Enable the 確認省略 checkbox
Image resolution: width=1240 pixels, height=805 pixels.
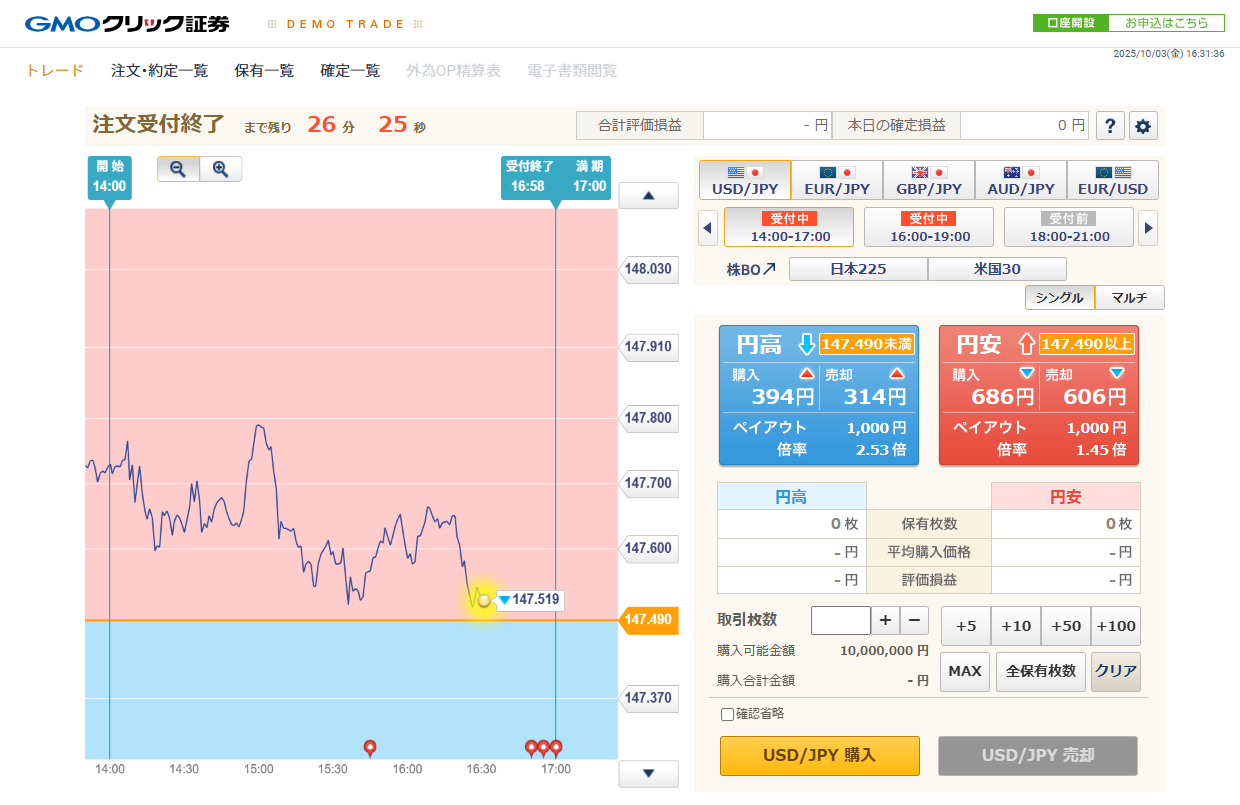(x=727, y=714)
